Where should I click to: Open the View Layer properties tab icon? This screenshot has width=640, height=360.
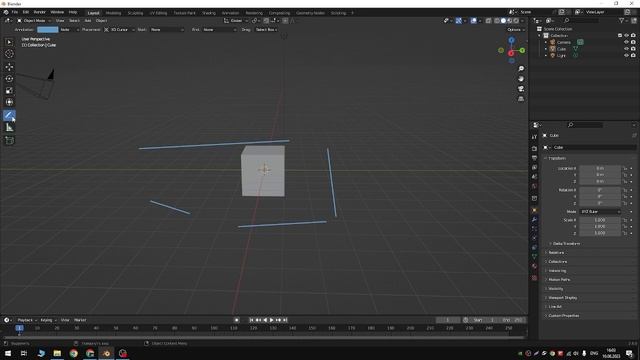click(534, 167)
